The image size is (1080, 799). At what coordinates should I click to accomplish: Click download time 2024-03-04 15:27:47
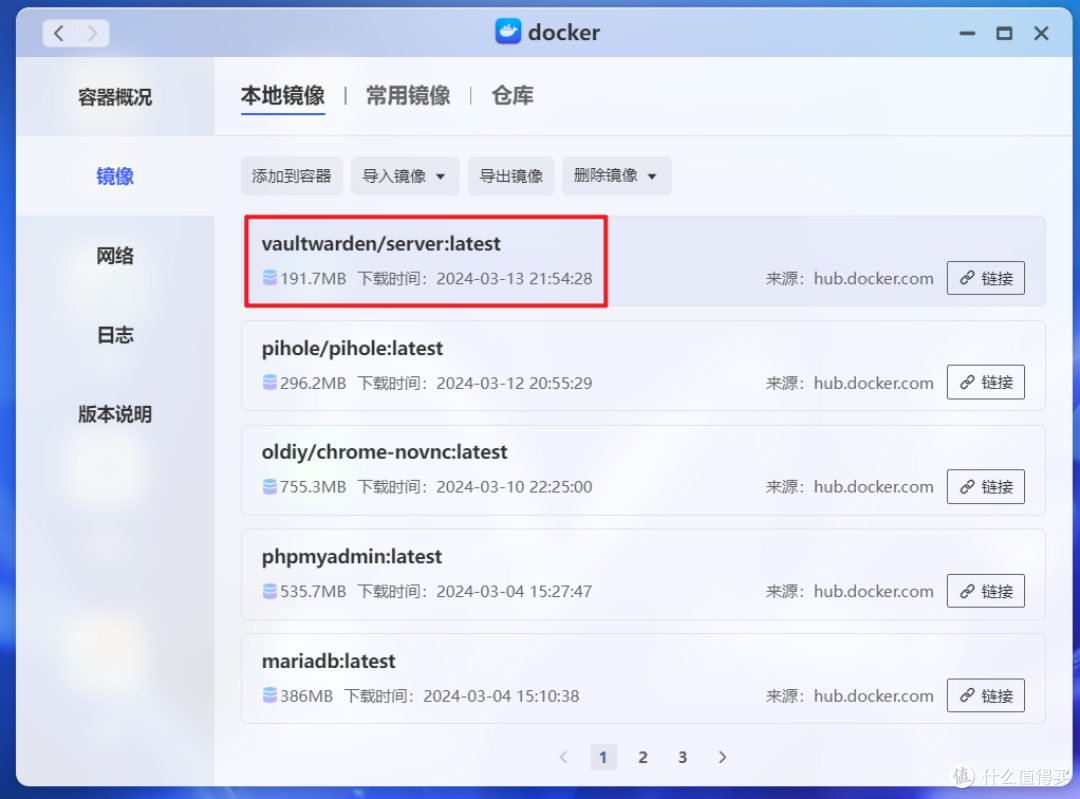(514, 592)
